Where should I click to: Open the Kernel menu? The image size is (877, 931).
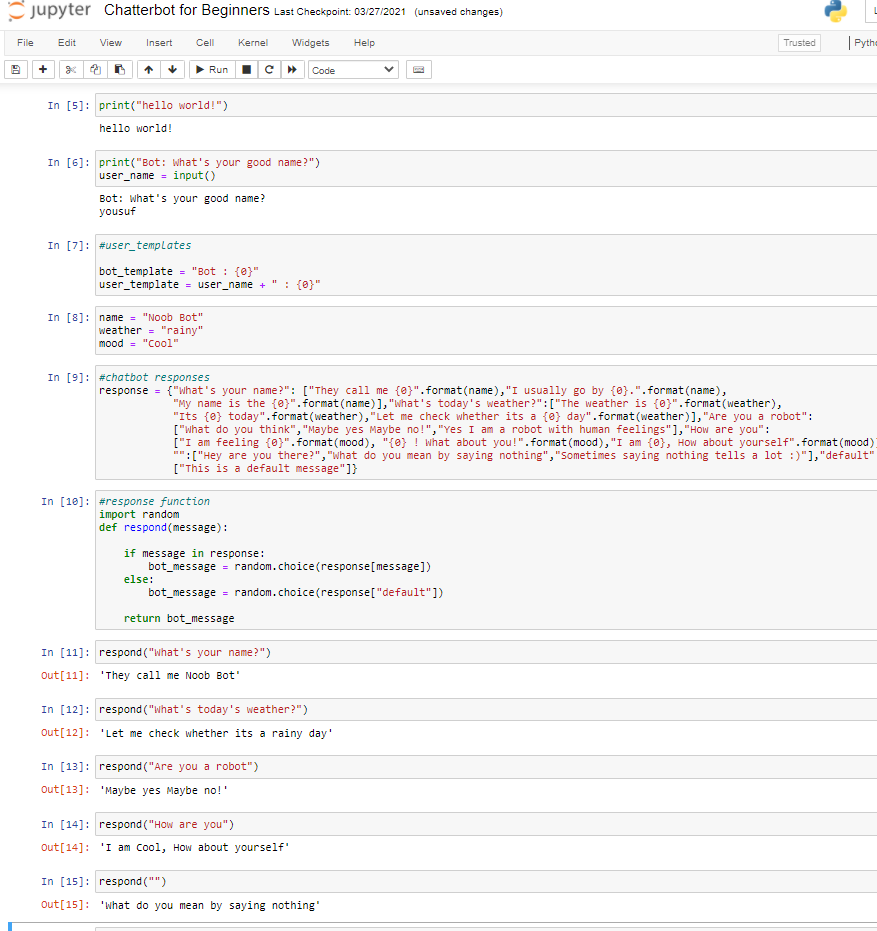pos(253,43)
